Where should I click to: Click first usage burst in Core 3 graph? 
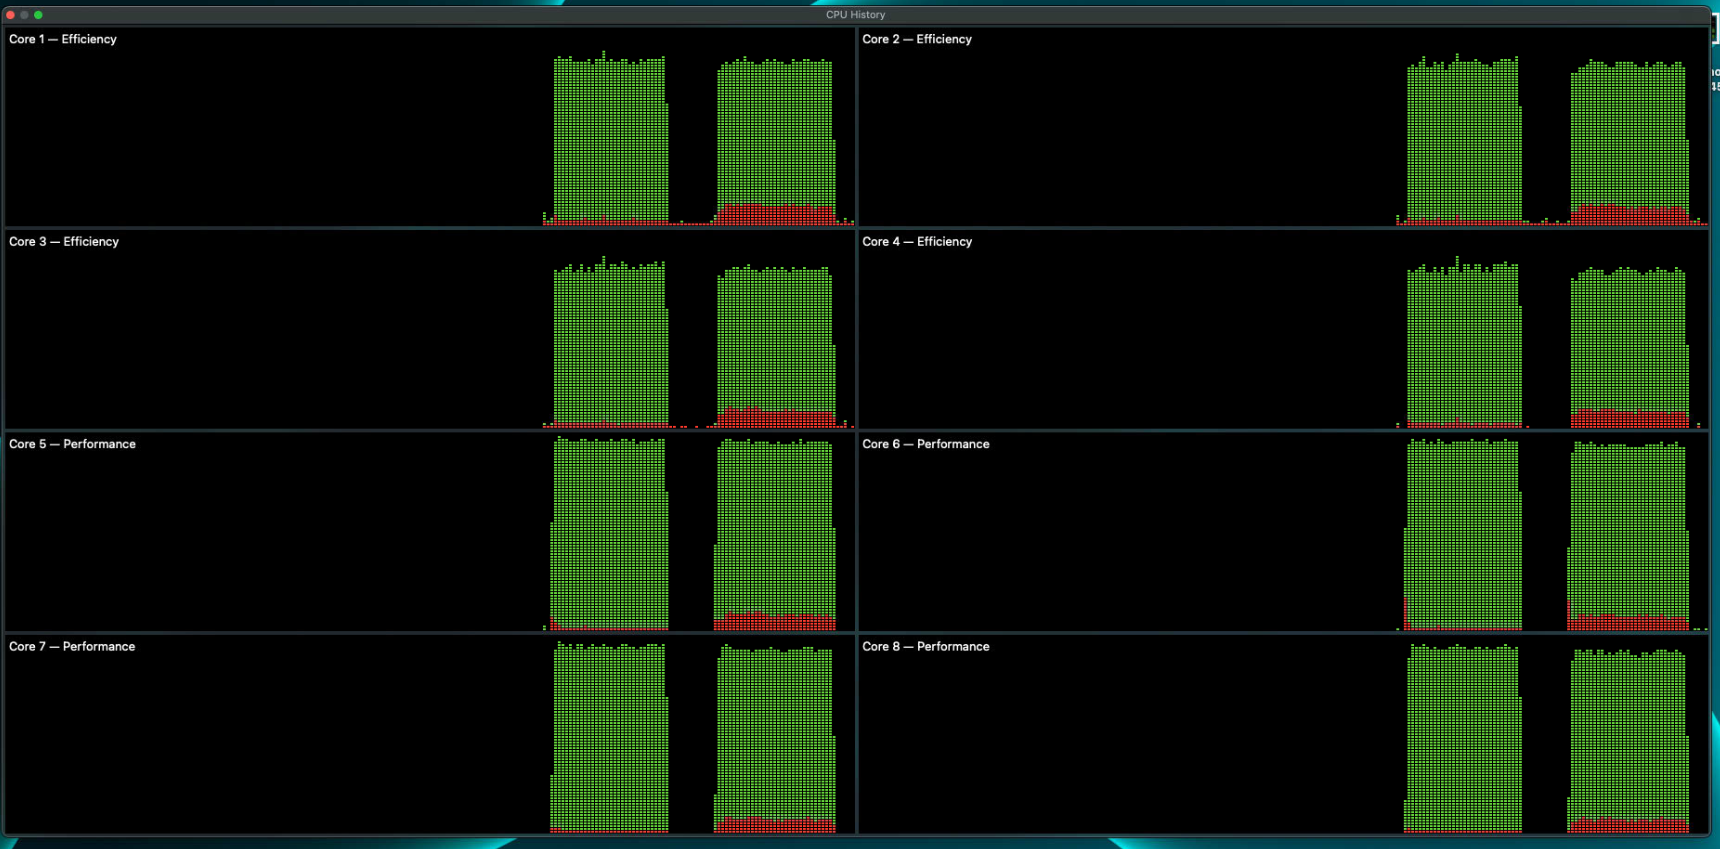pyautogui.click(x=610, y=345)
